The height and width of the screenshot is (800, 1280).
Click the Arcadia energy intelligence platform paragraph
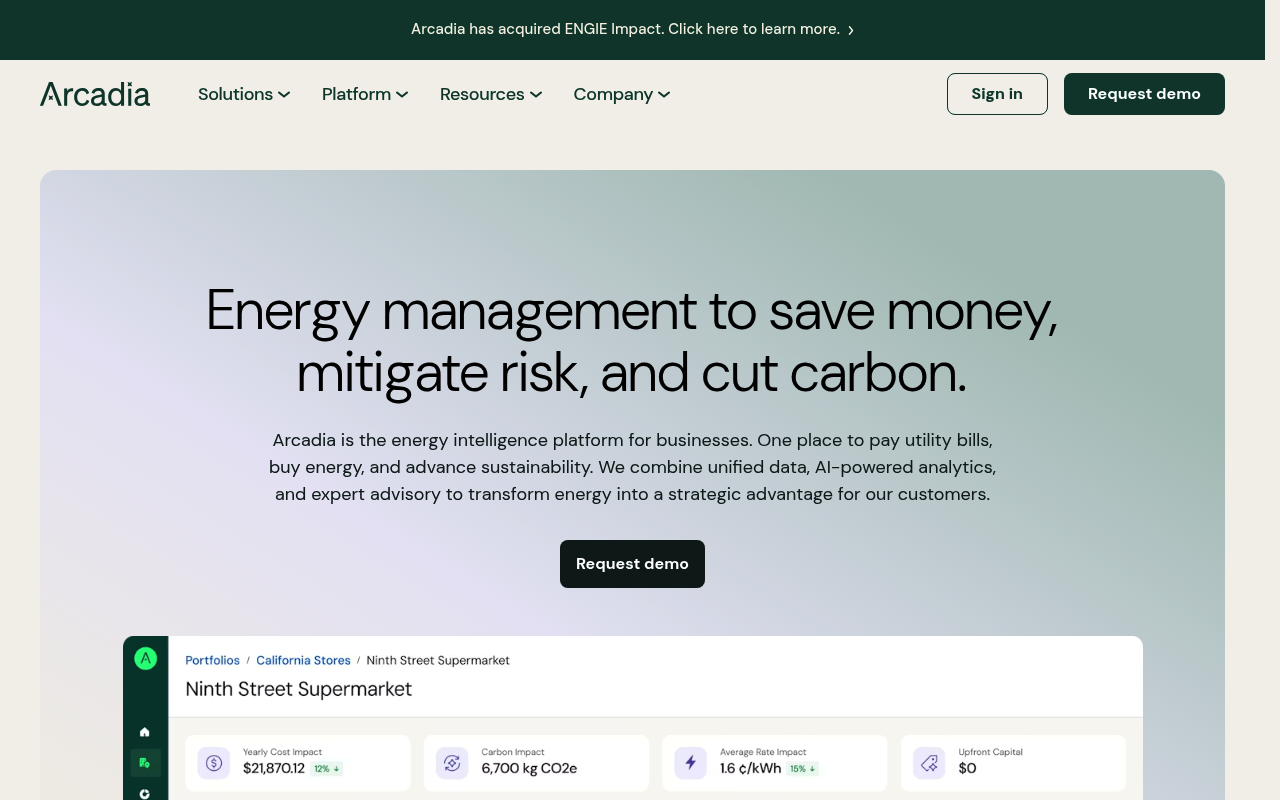click(632, 467)
